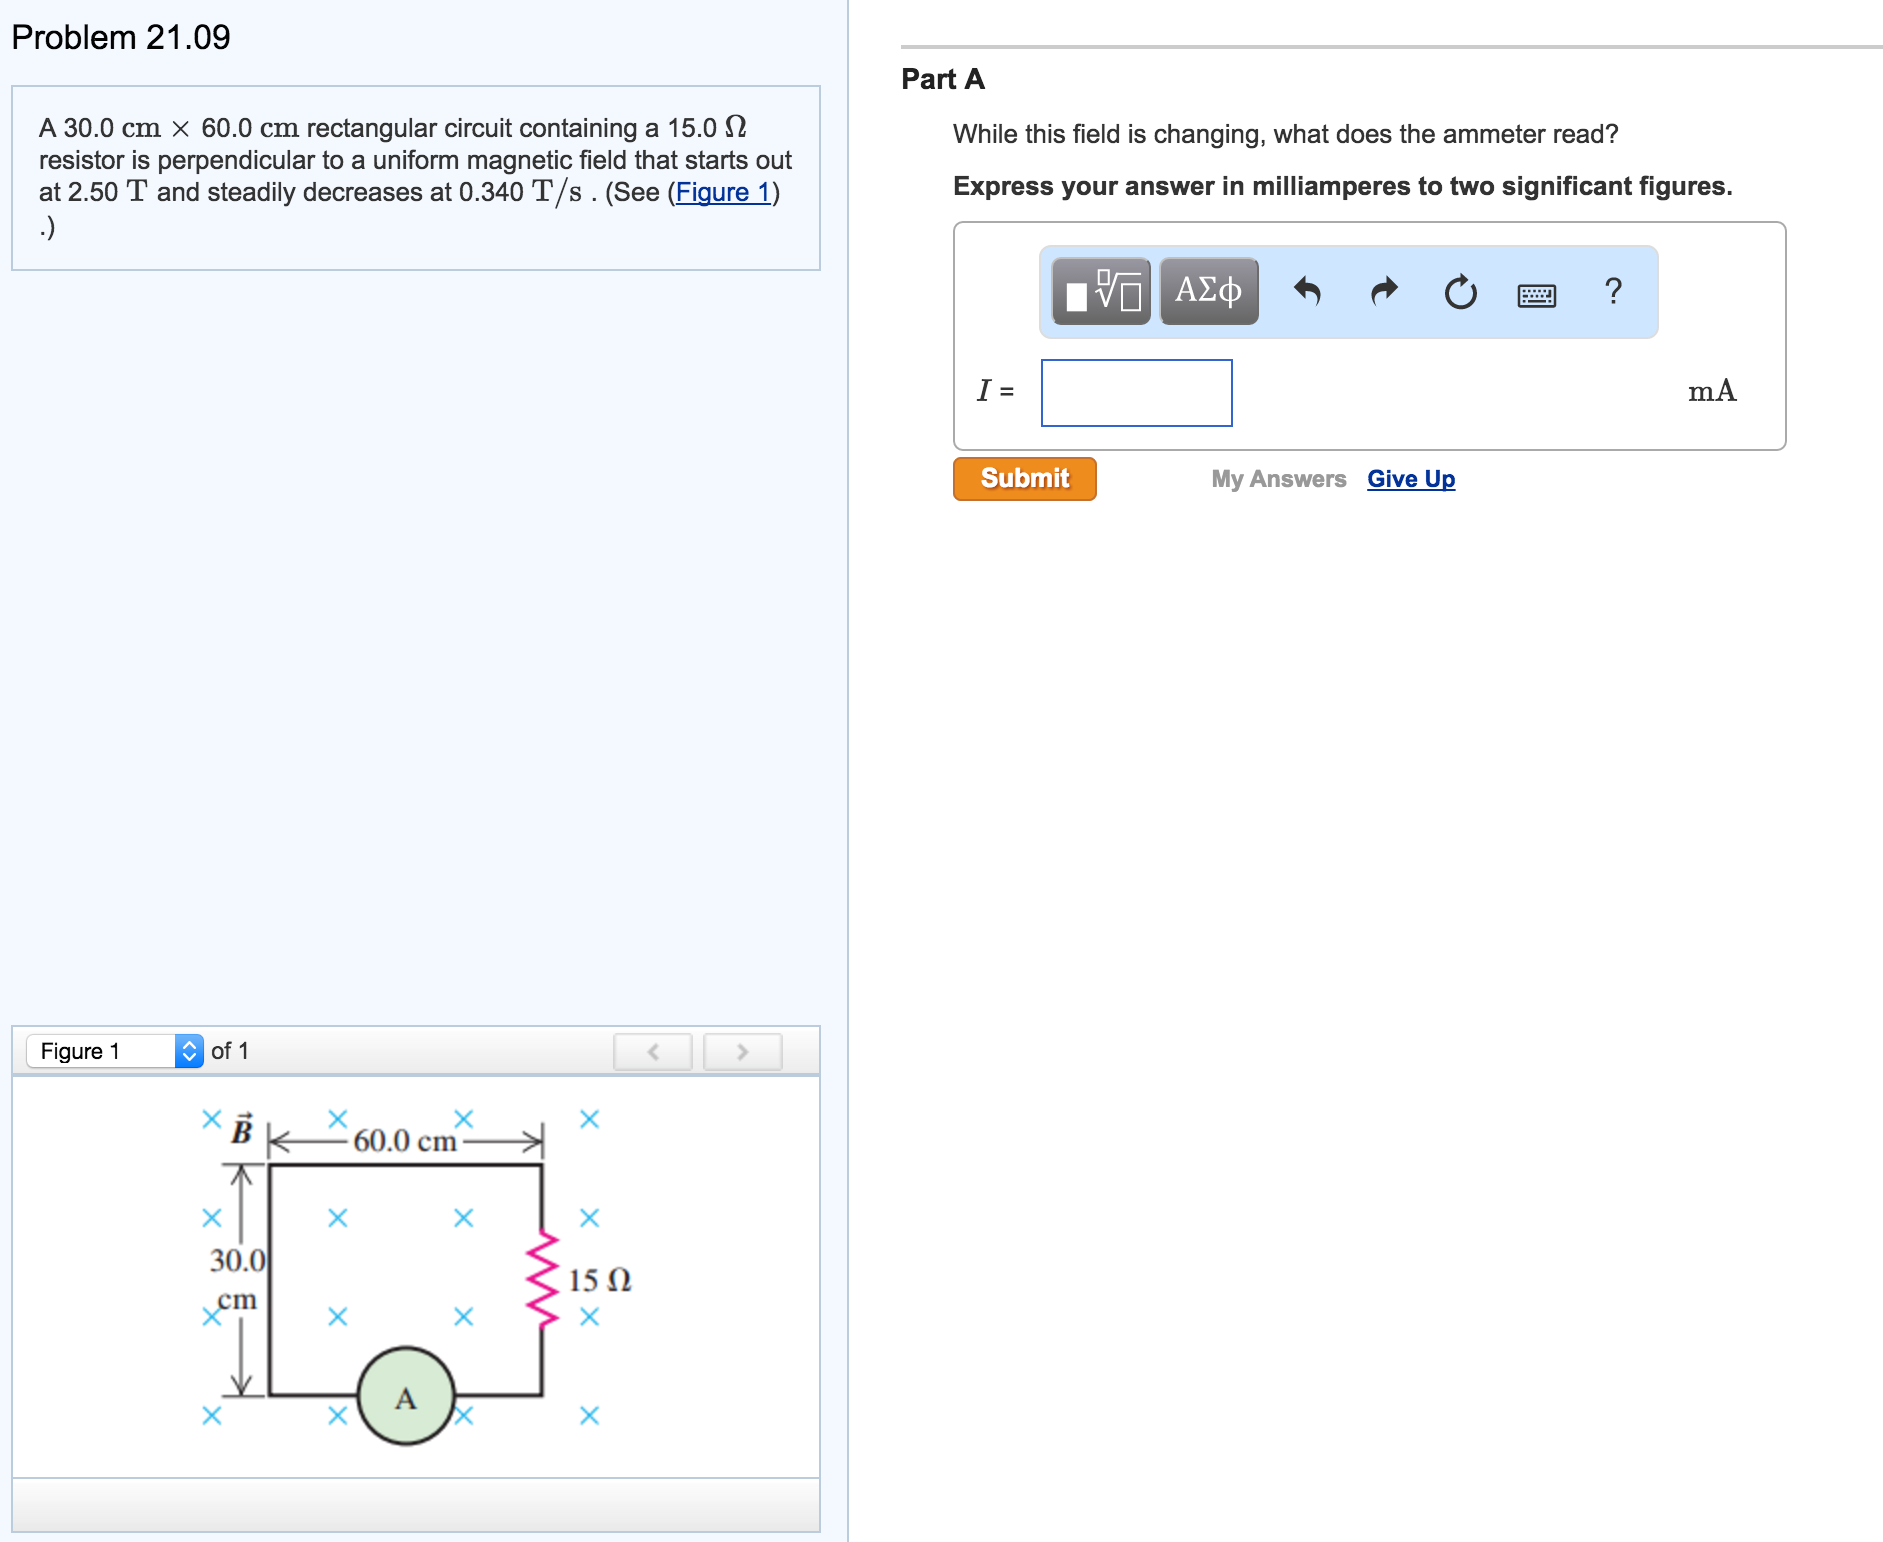Undo the last answer entry
Image resolution: width=1883 pixels, height=1542 pixels.
pyautogui.click(x=1310, y=291)
